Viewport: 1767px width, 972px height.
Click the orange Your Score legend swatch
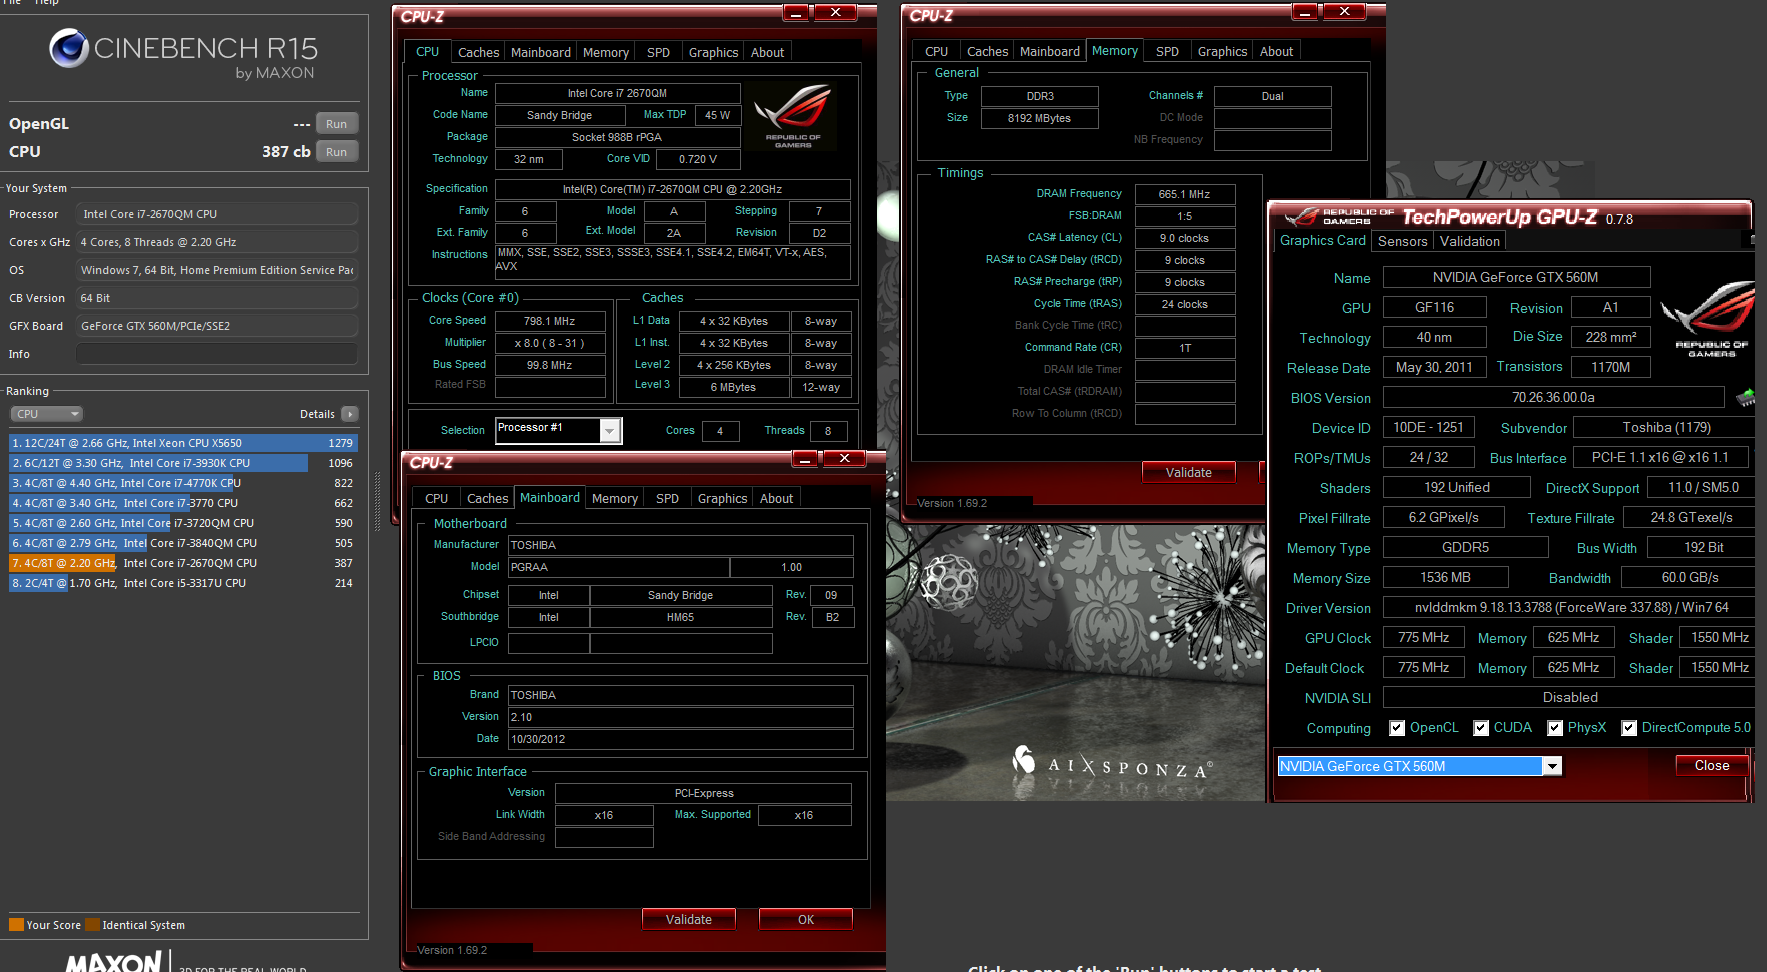(x=16, y=925)
